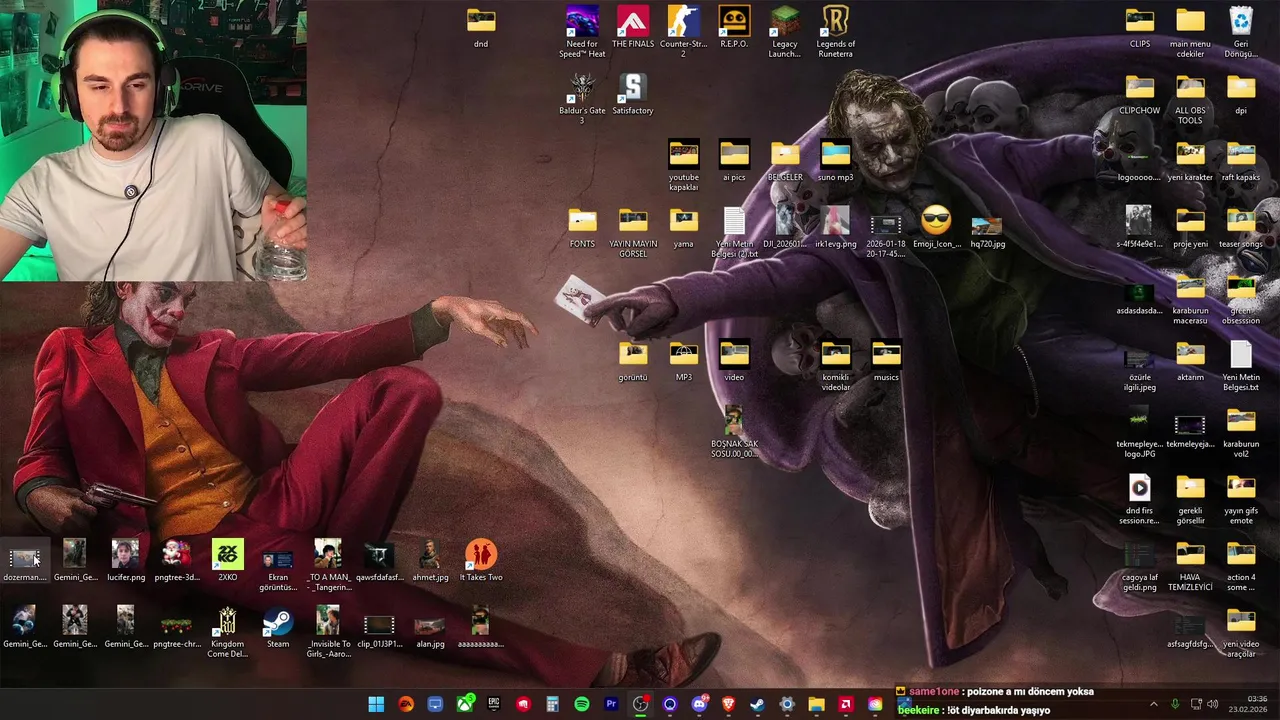Select the ahmet.jpg image
The width and height of the screenshot is (1280, 720).
tap(430, 560)
